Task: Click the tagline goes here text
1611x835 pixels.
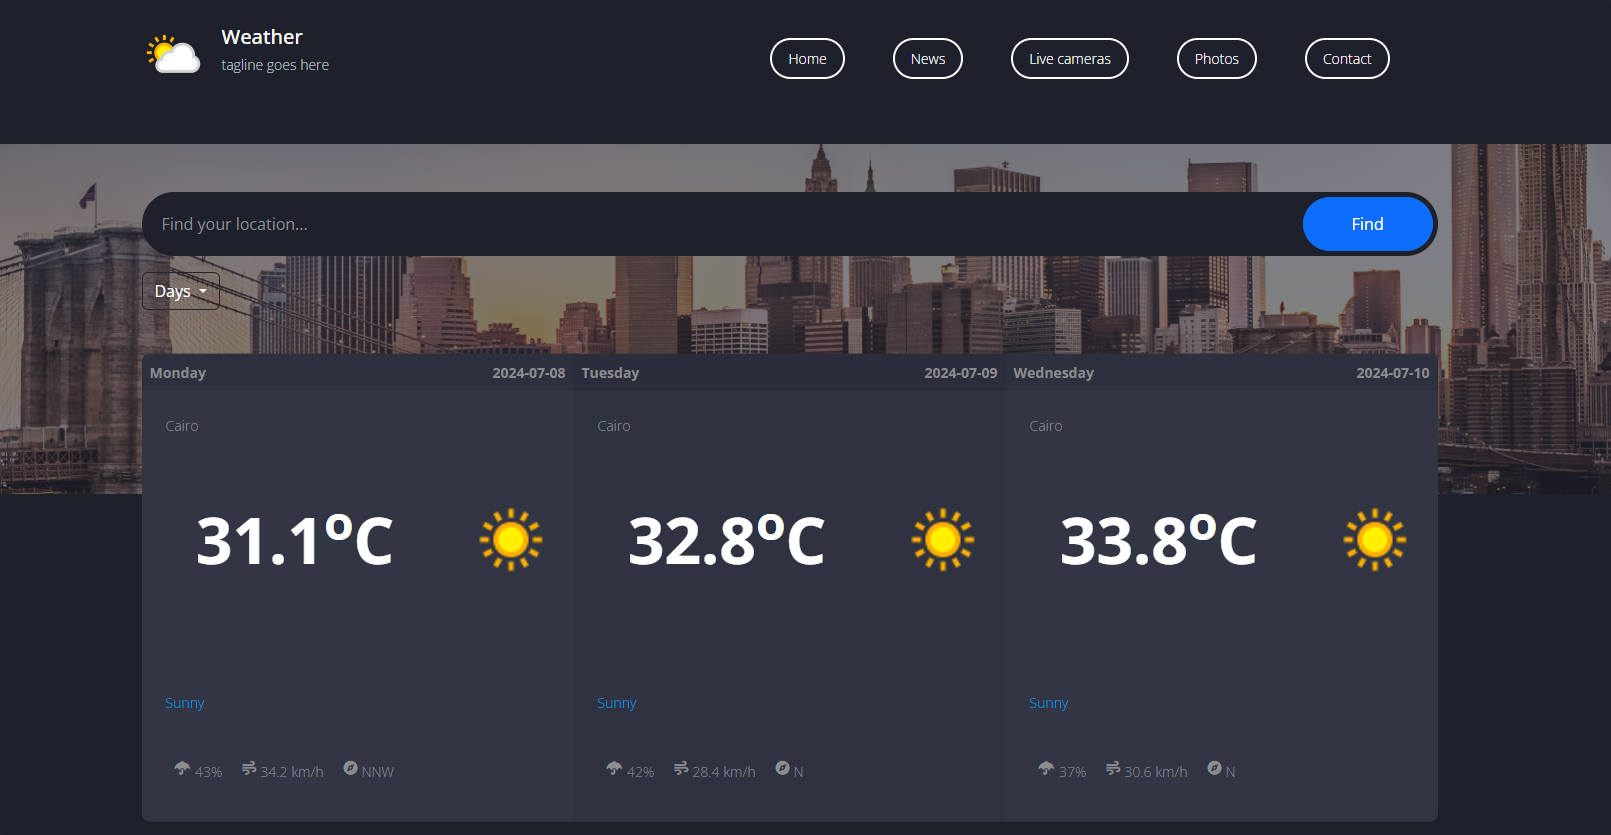Action: [275, 65]
